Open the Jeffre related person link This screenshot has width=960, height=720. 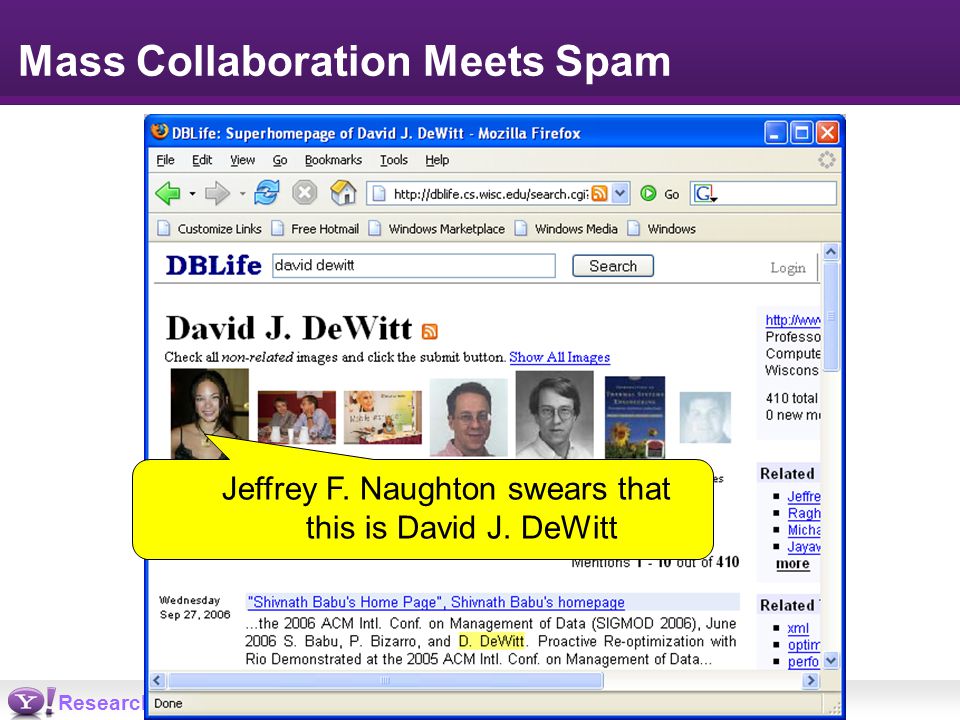pyautogui.click(x=804, y=496)
